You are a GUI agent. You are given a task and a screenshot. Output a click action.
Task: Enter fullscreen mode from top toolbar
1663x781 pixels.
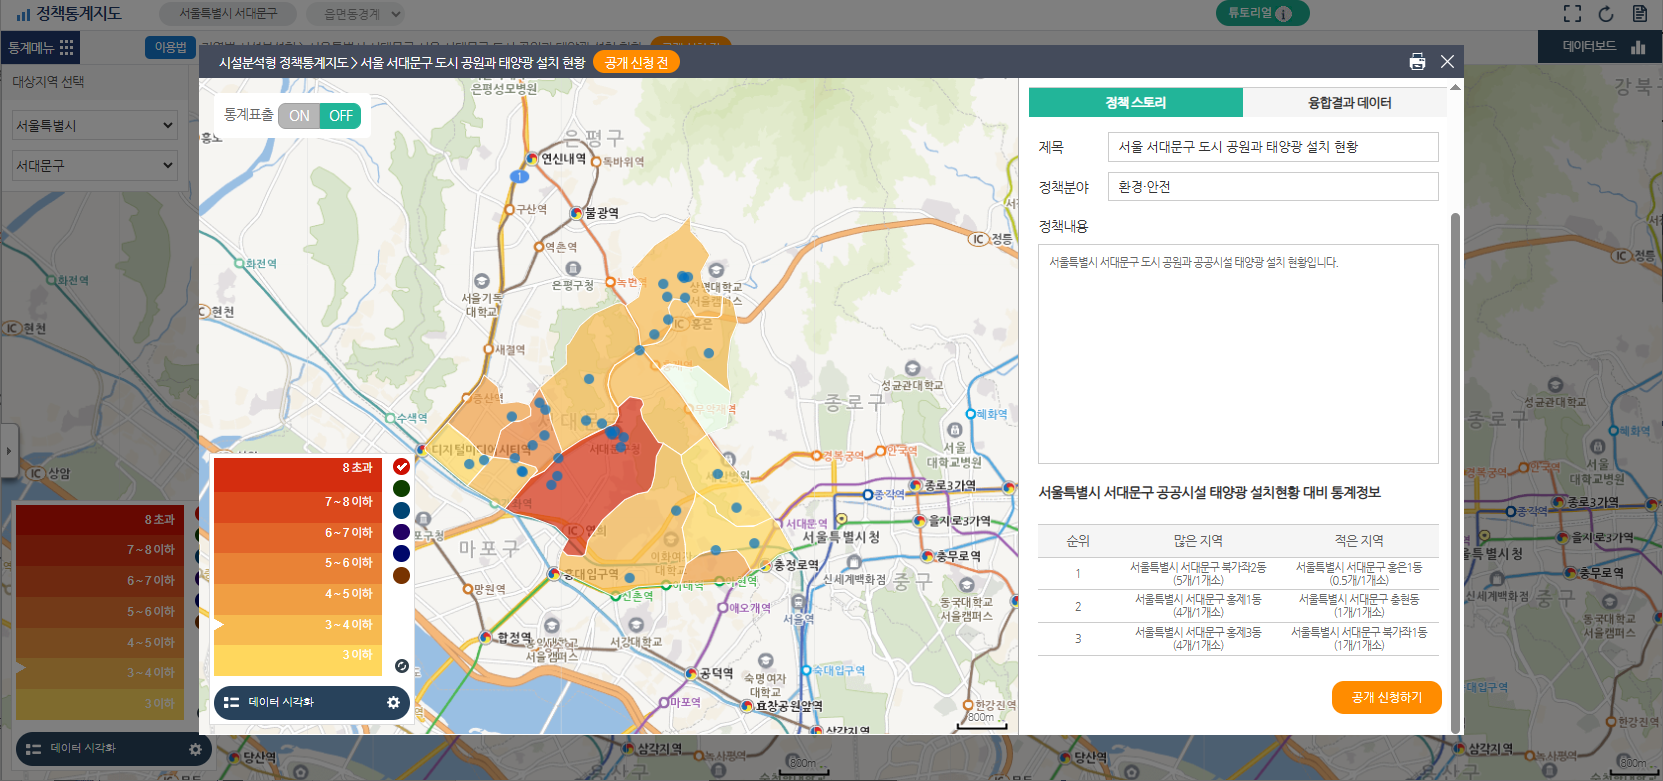pyautogui.click(x=1572, y=14)
